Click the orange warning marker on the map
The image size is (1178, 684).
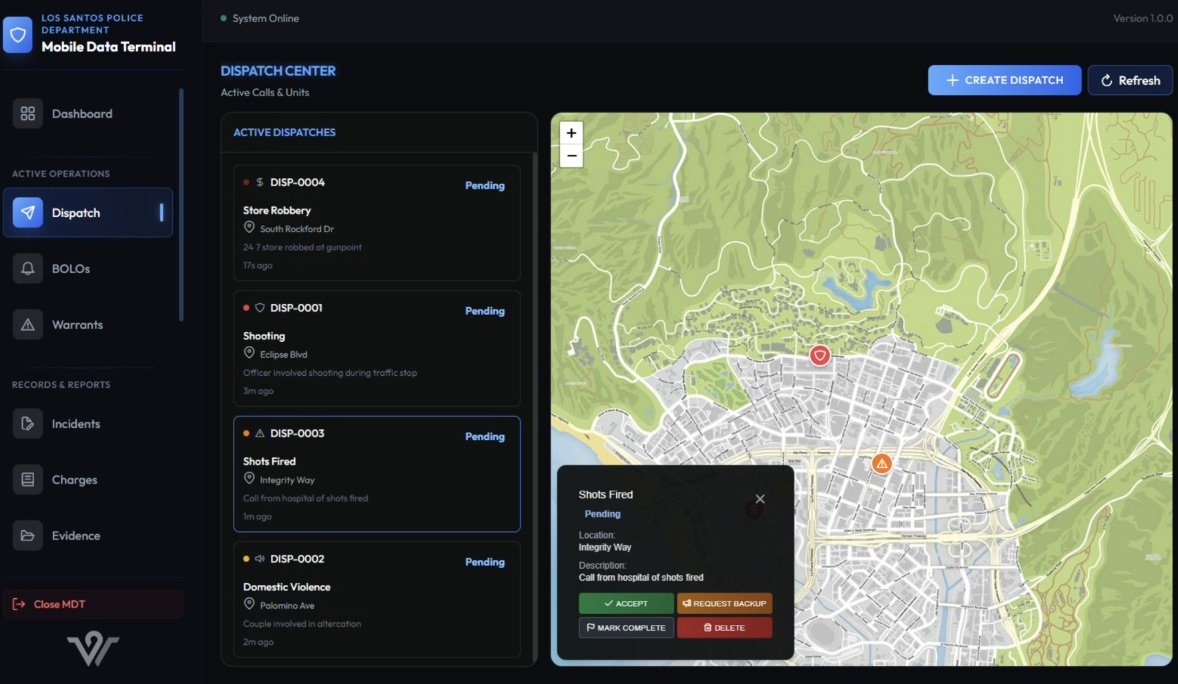881,463
